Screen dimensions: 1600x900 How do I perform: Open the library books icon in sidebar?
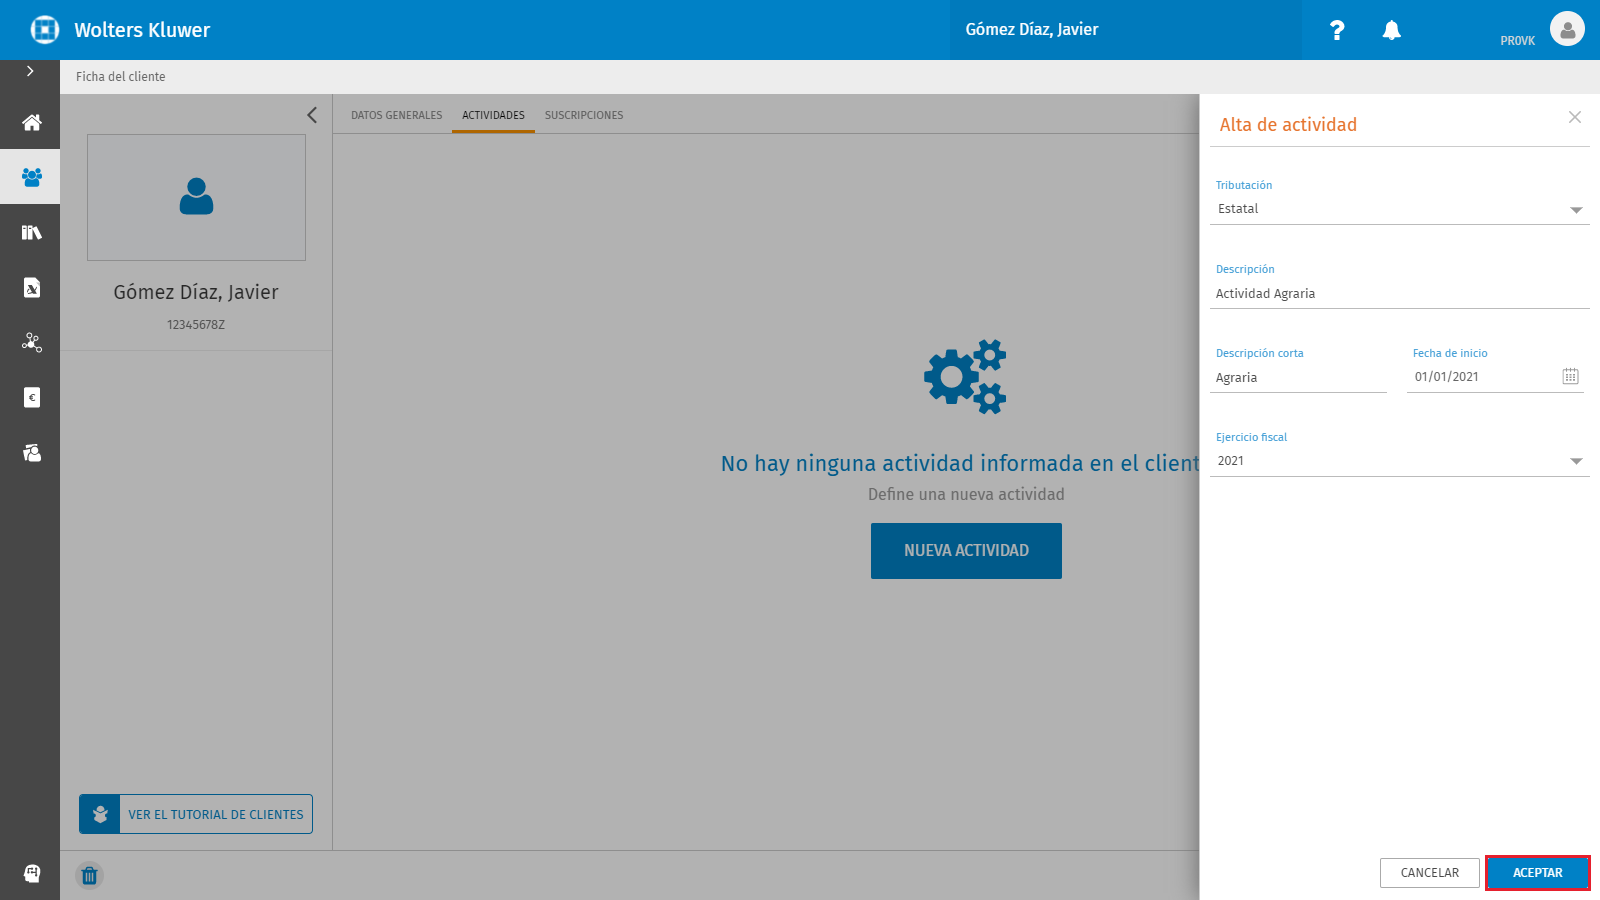(x=31, y=232)
